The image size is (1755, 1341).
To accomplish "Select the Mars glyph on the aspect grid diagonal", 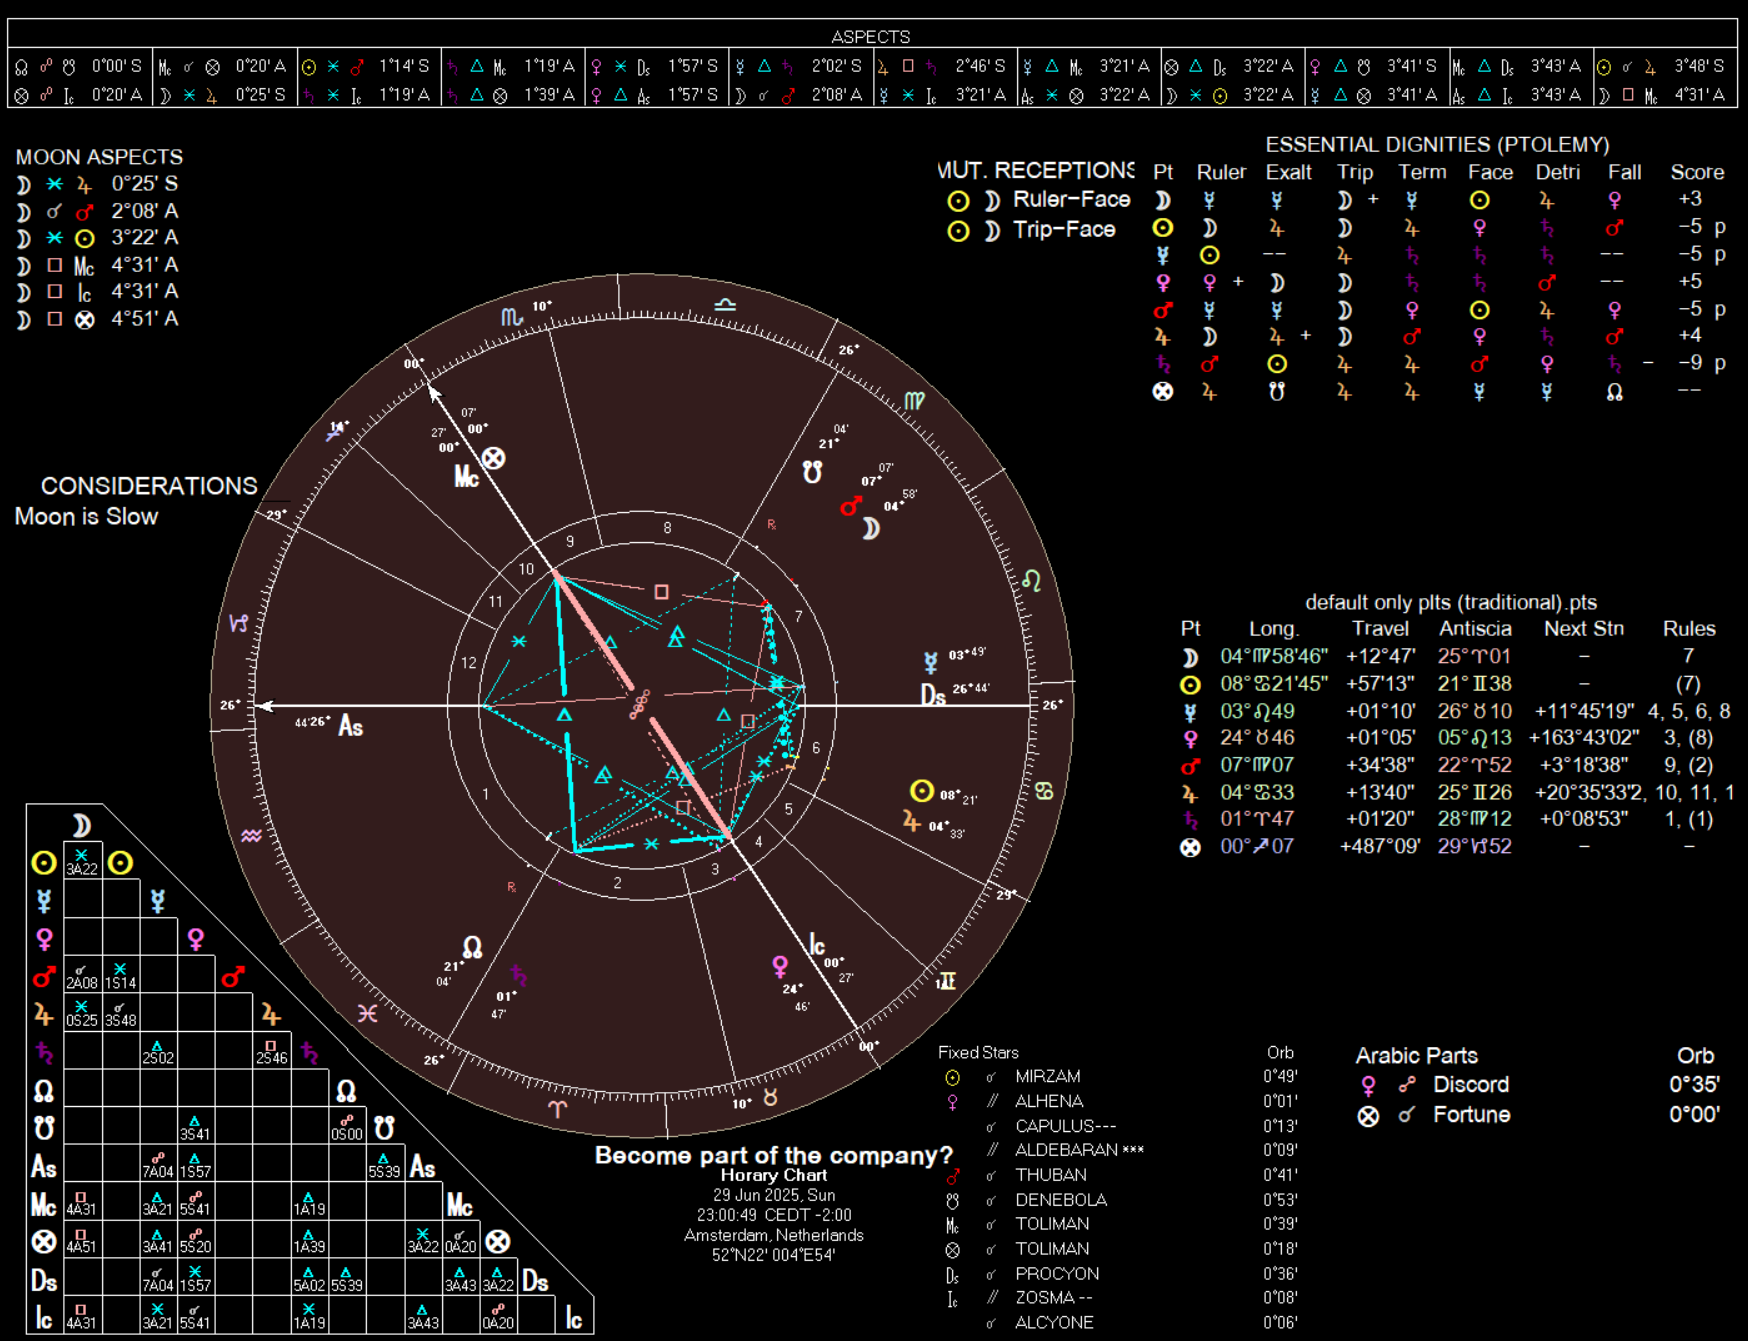I will (233, 977).
